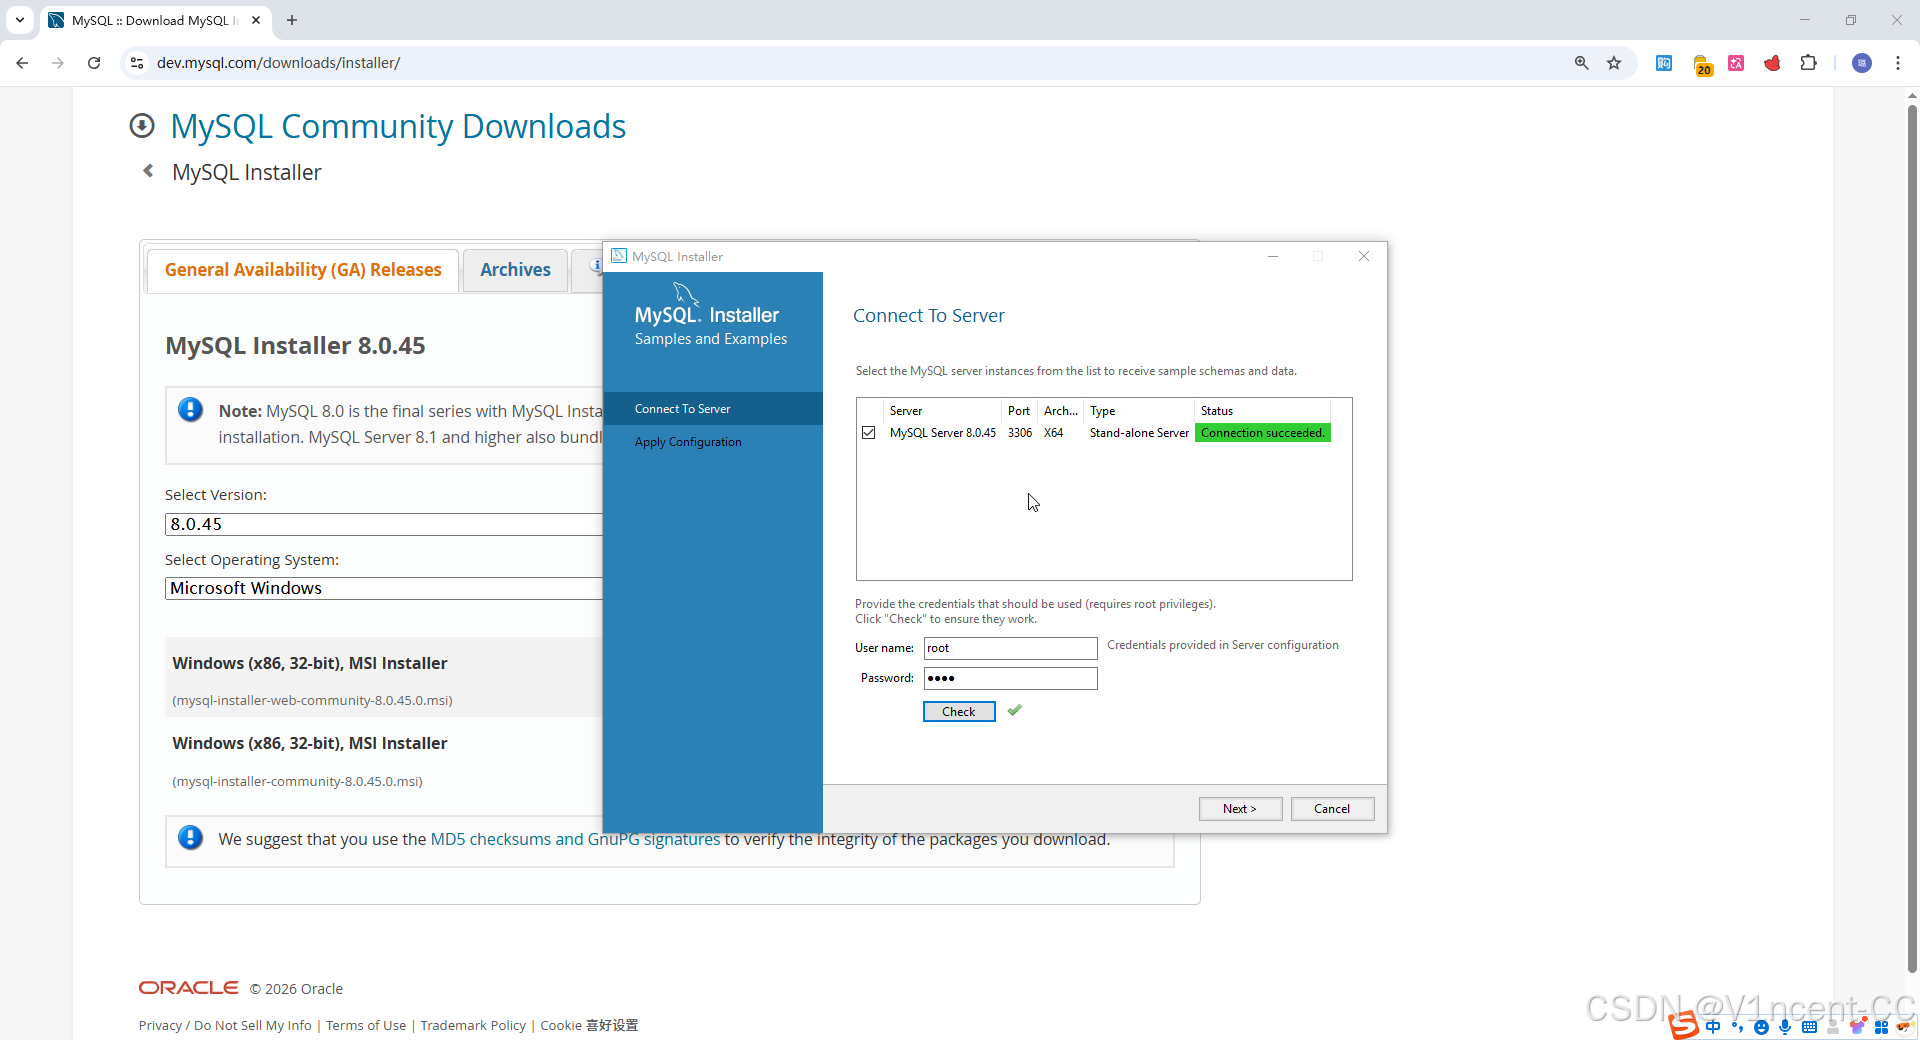Reload the current page

94,63
